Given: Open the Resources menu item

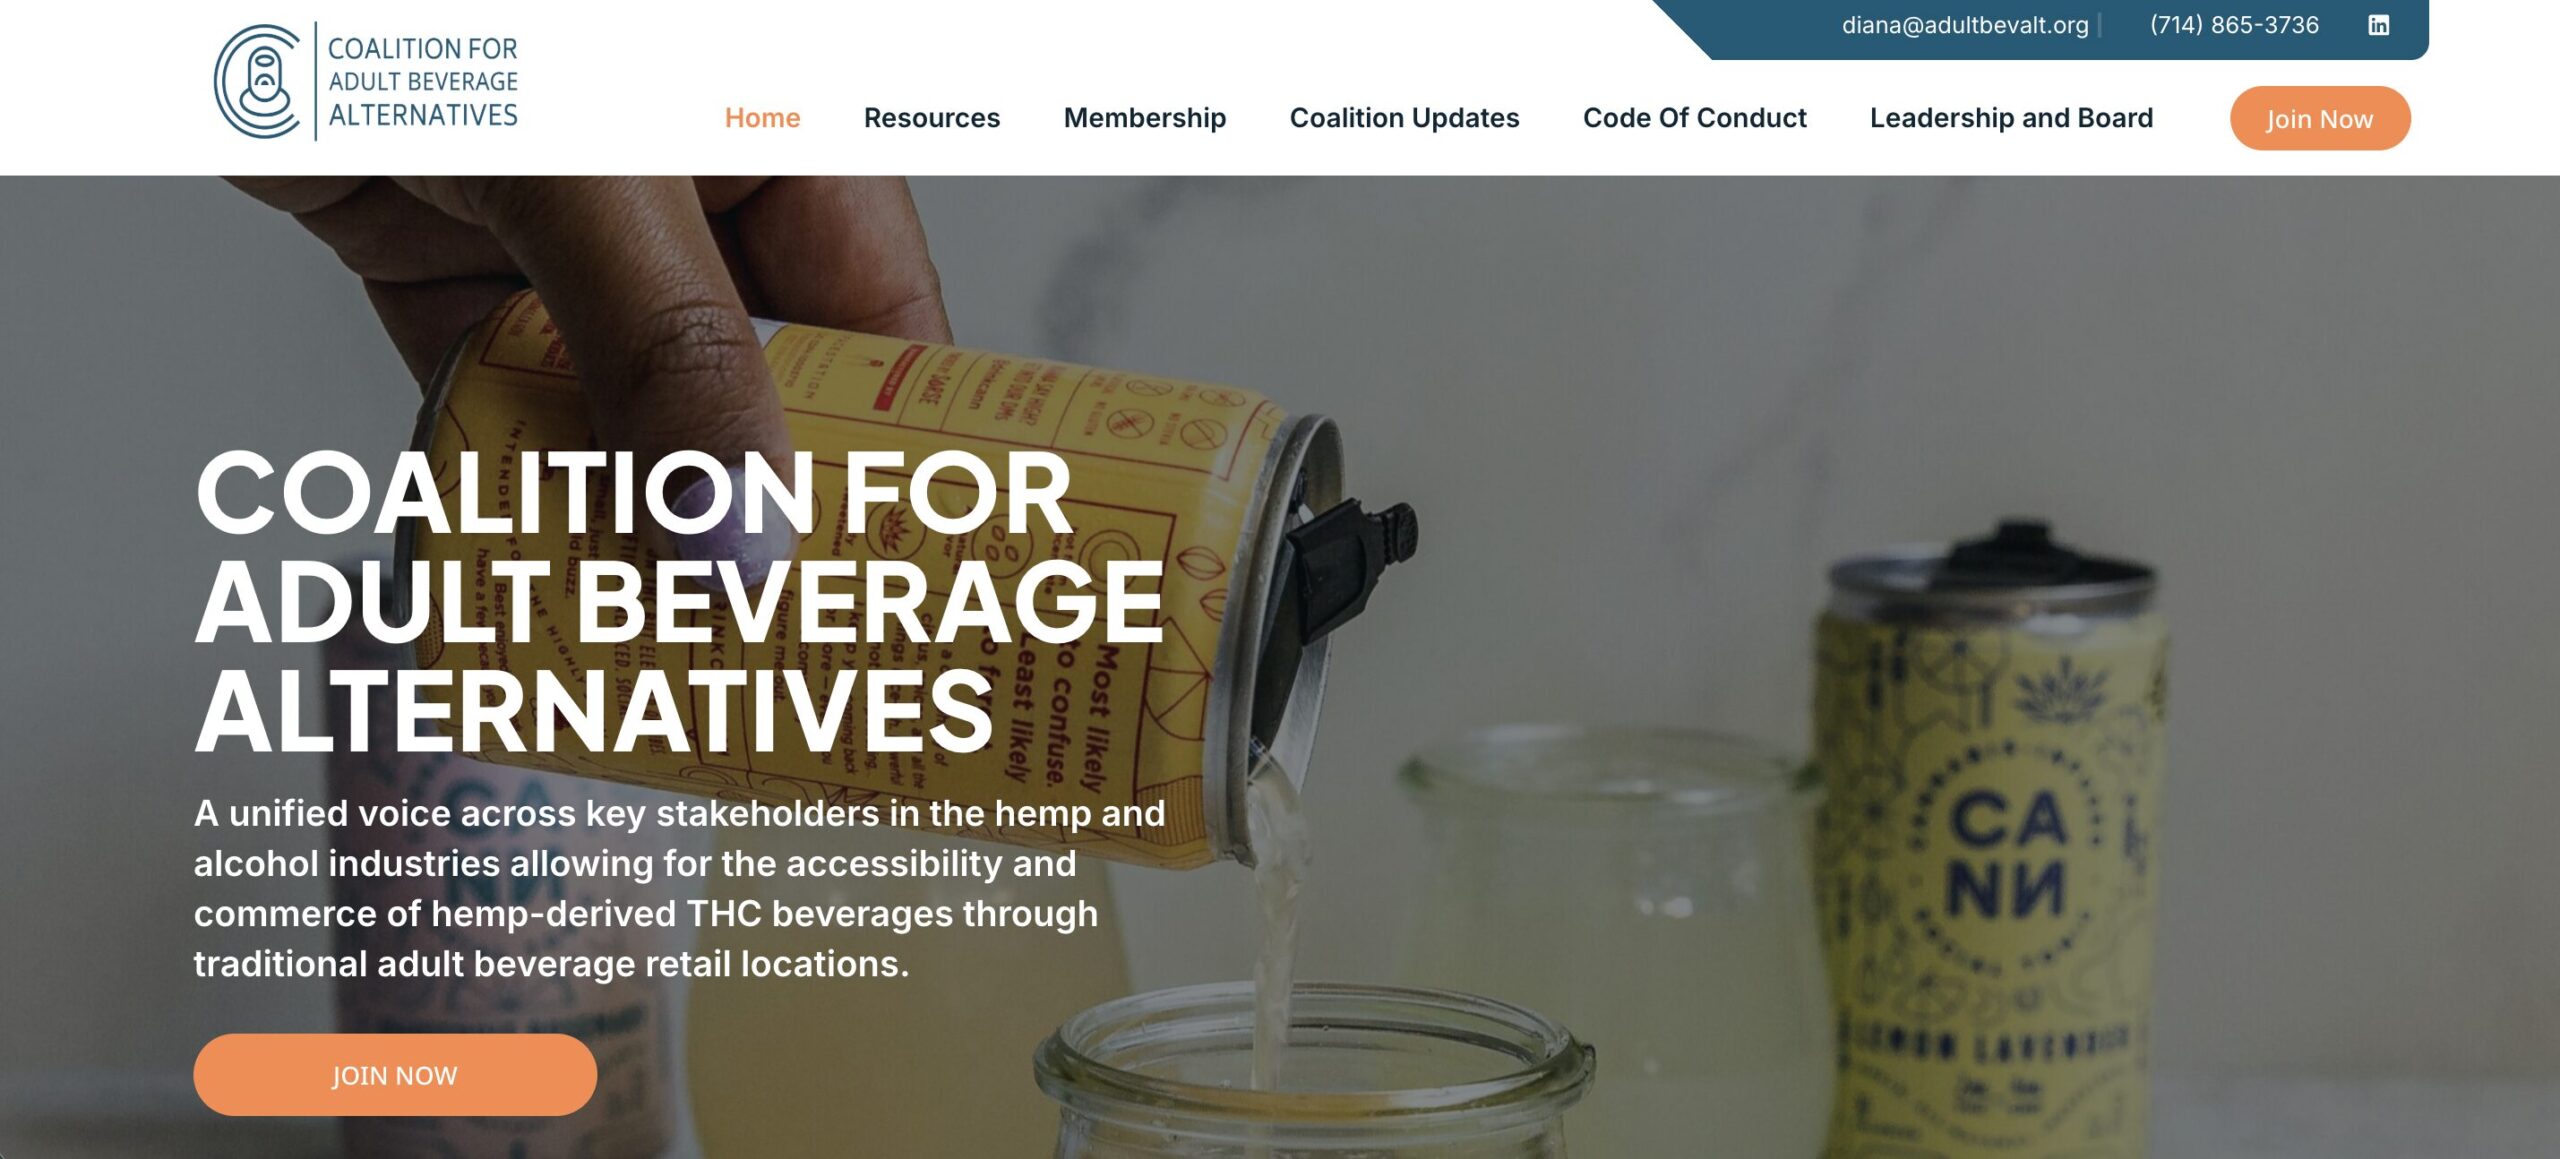Looking at the screenshot, I should tap(931, 118).
